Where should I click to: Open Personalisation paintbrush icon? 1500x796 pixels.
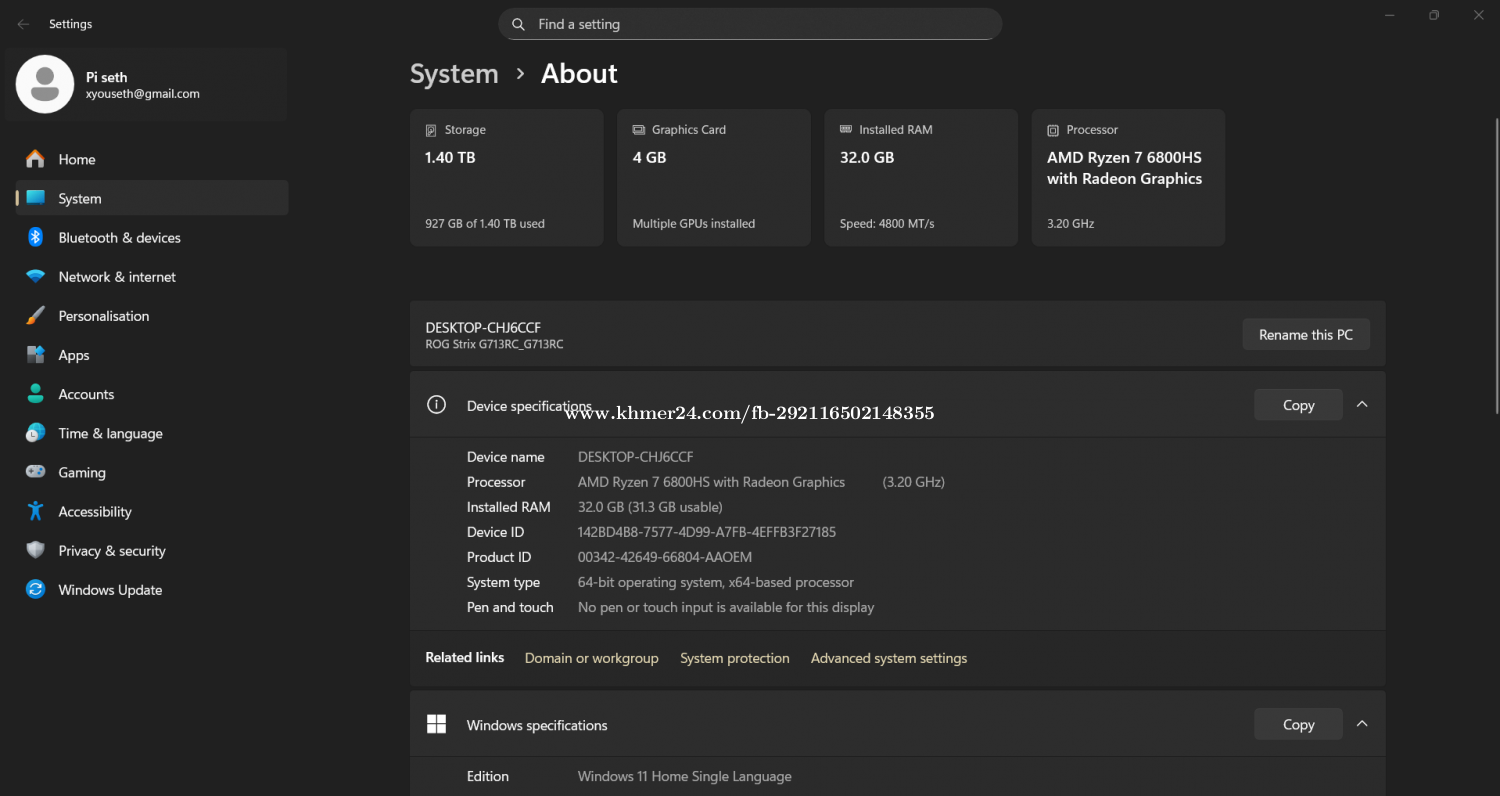36,316
